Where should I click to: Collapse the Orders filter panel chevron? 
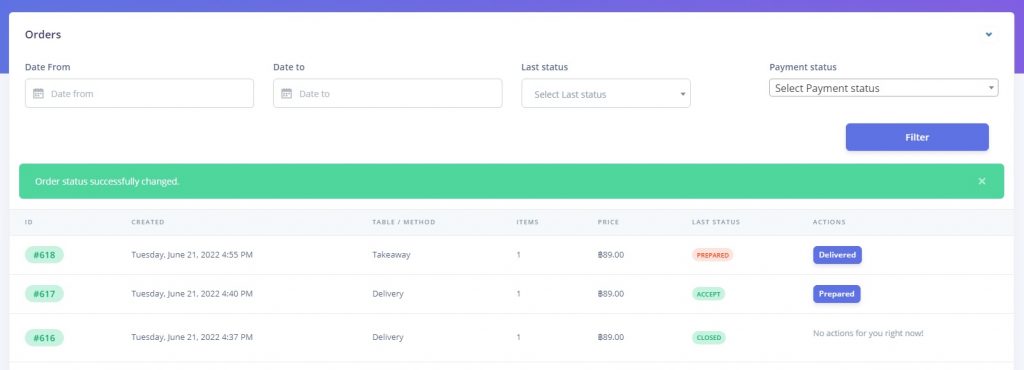pos(989,35)
